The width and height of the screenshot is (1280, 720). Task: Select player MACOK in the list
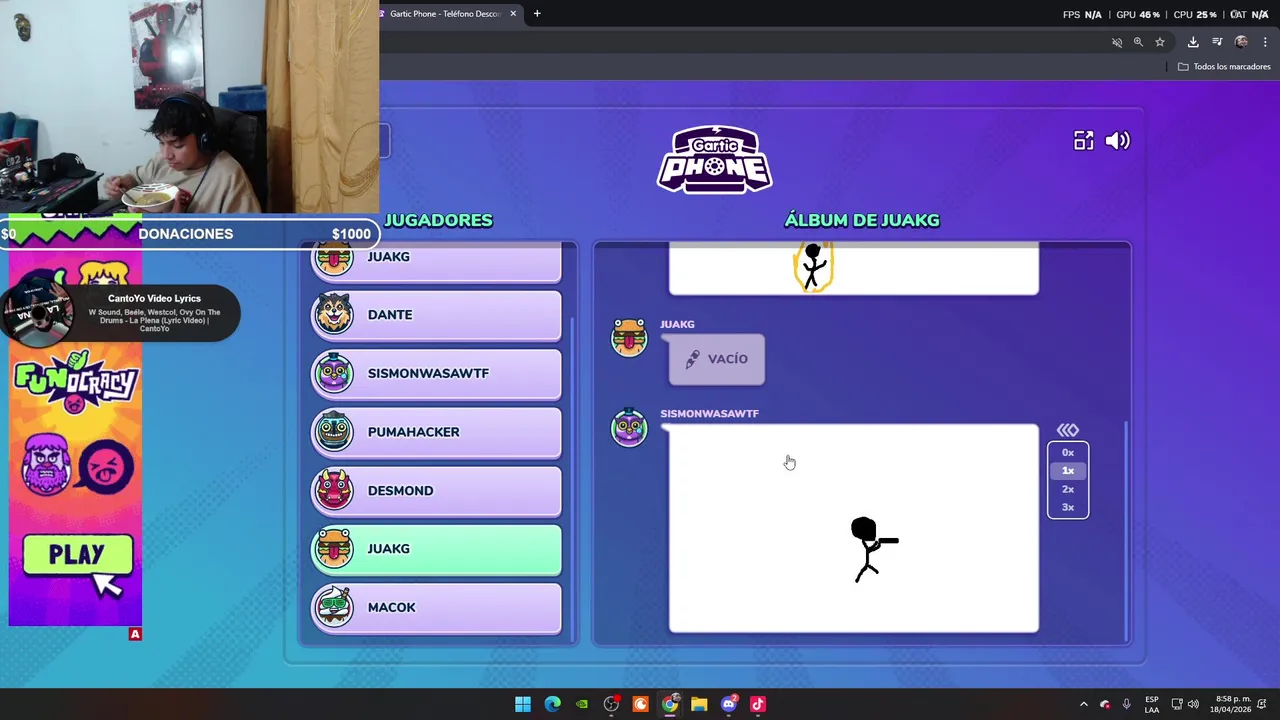437,608
